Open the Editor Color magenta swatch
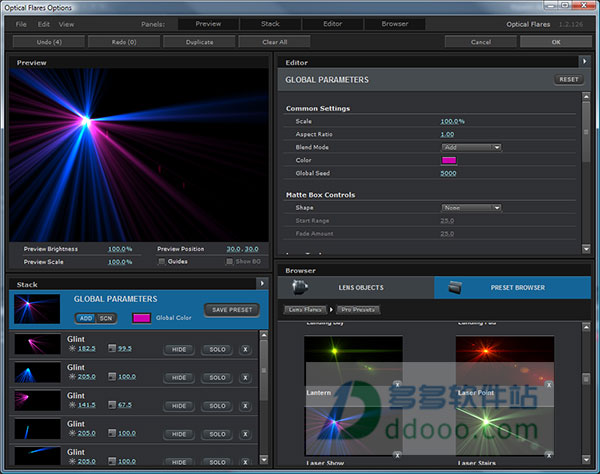600x474 pixels. [x=449, y=160]
